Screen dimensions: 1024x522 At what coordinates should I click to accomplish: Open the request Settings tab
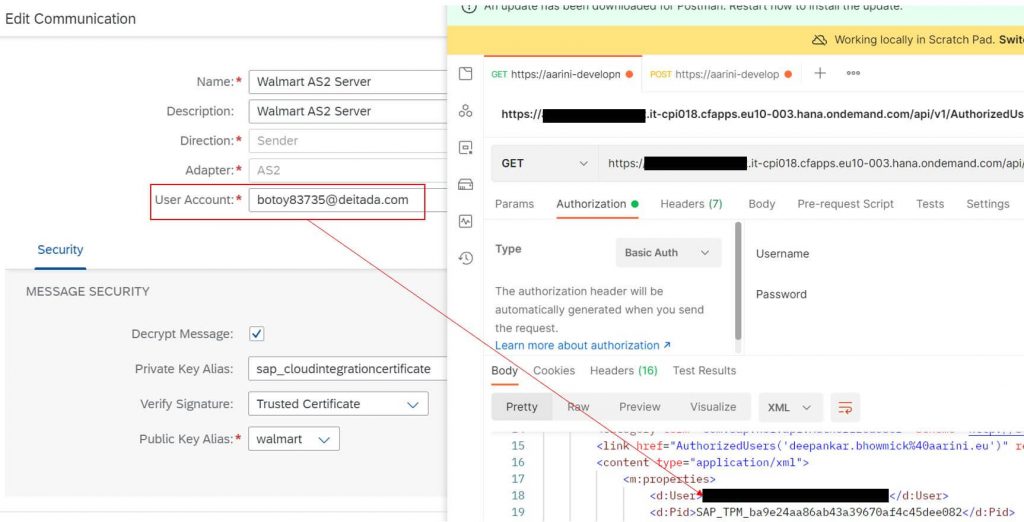pos(987,204)
